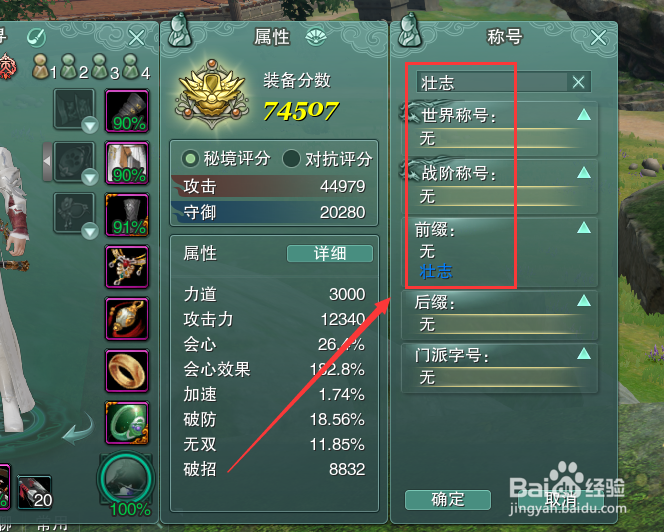Select the green jade ring slot
The image size is (664, 532).
127,423
